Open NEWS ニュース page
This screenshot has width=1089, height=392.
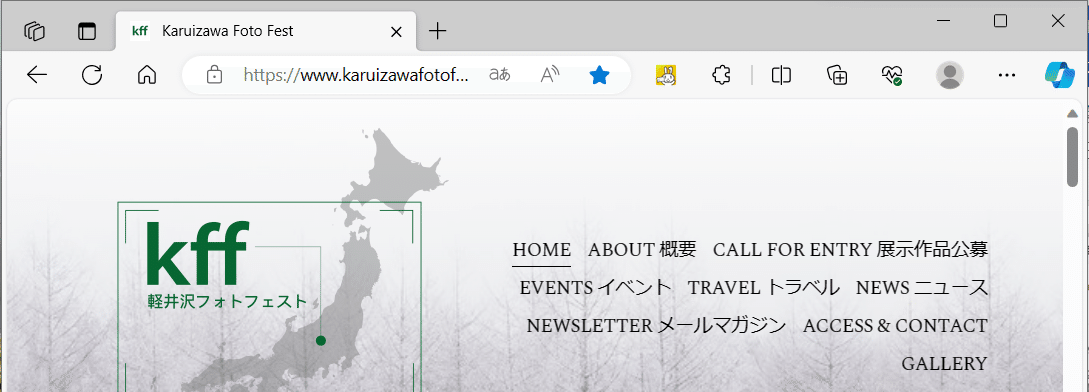pos(922,288)
